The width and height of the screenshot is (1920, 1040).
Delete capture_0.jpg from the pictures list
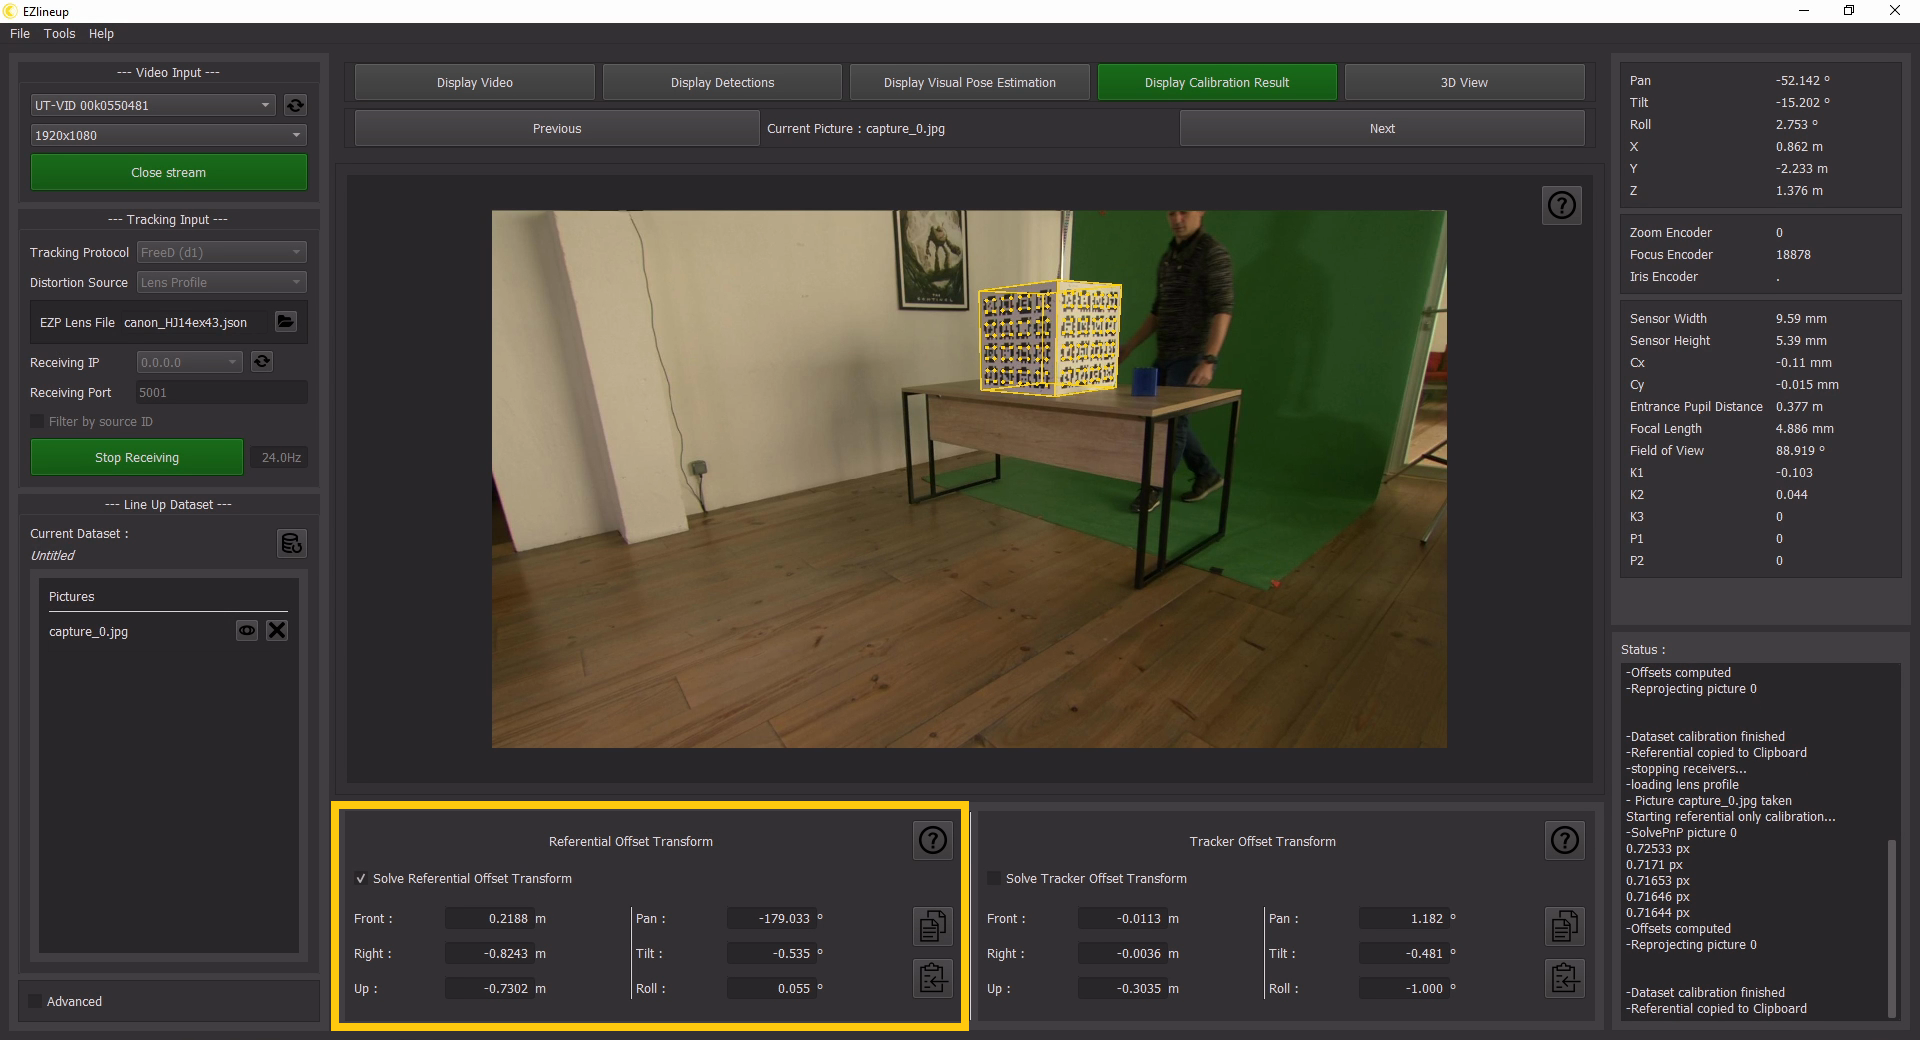277,630
